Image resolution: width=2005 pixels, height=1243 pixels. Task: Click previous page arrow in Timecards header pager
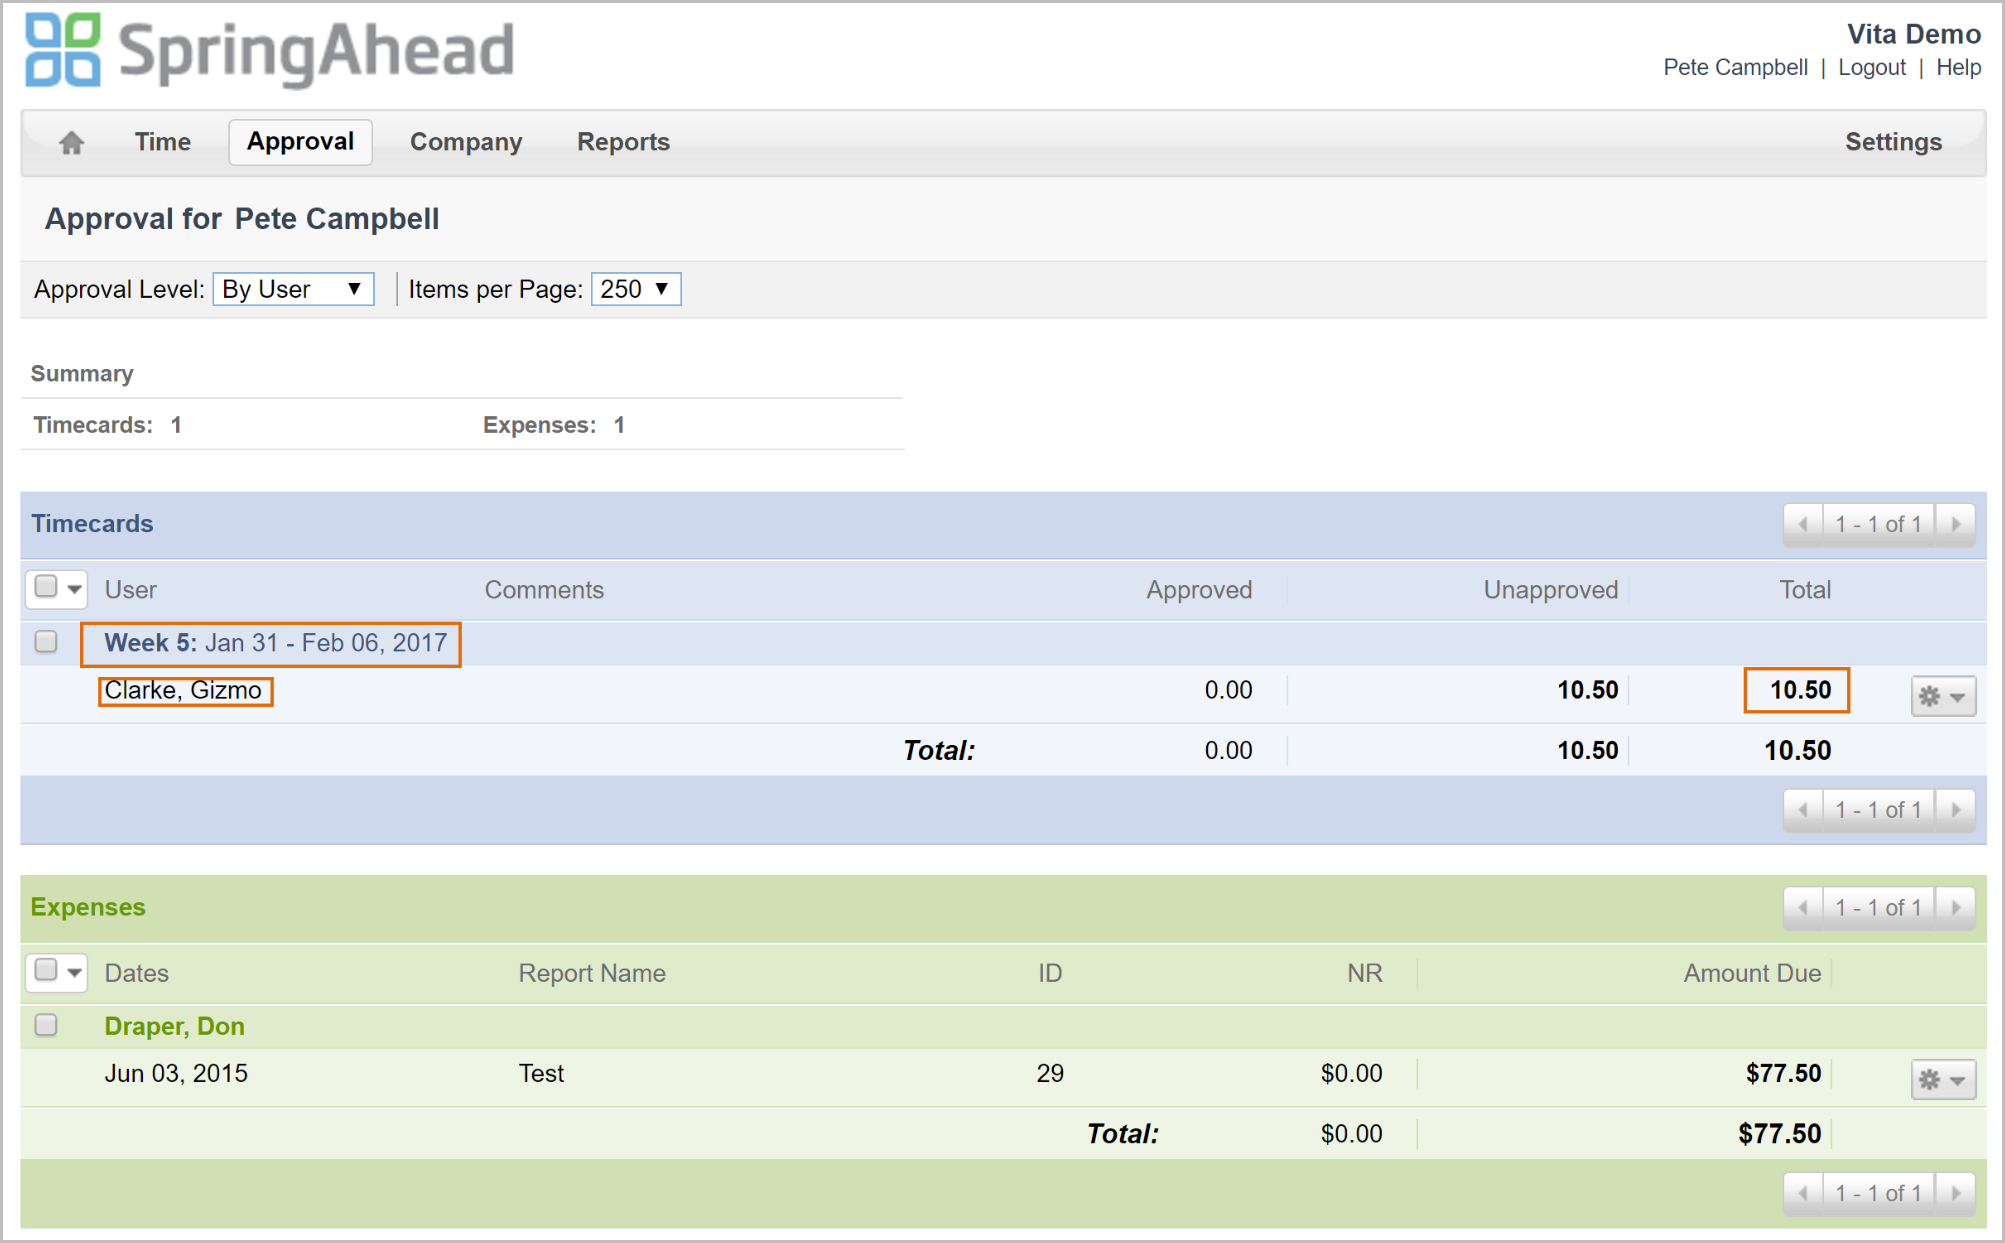pos(1803,524)
